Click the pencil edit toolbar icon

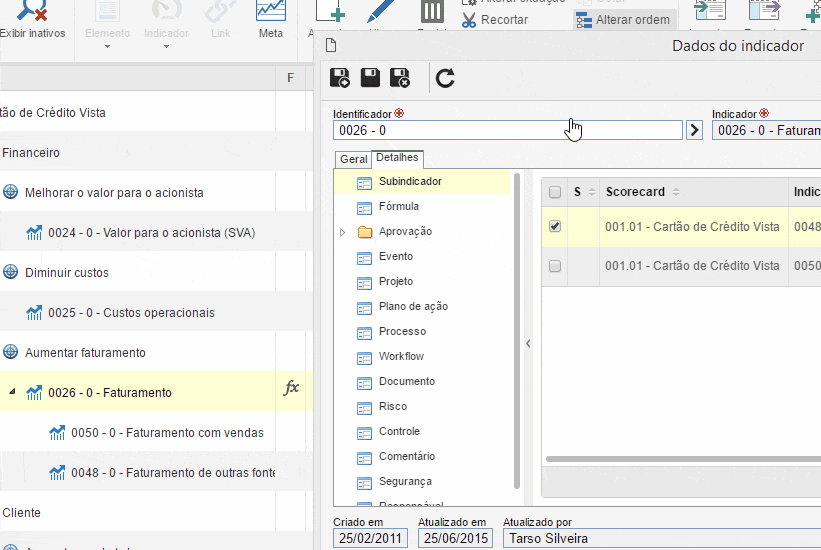(x=381, y=12)
